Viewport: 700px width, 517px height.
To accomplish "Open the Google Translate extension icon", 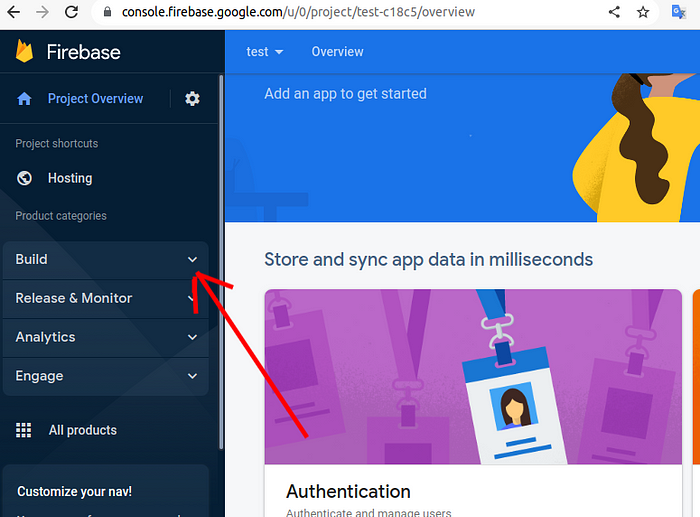I will point(679,12).
